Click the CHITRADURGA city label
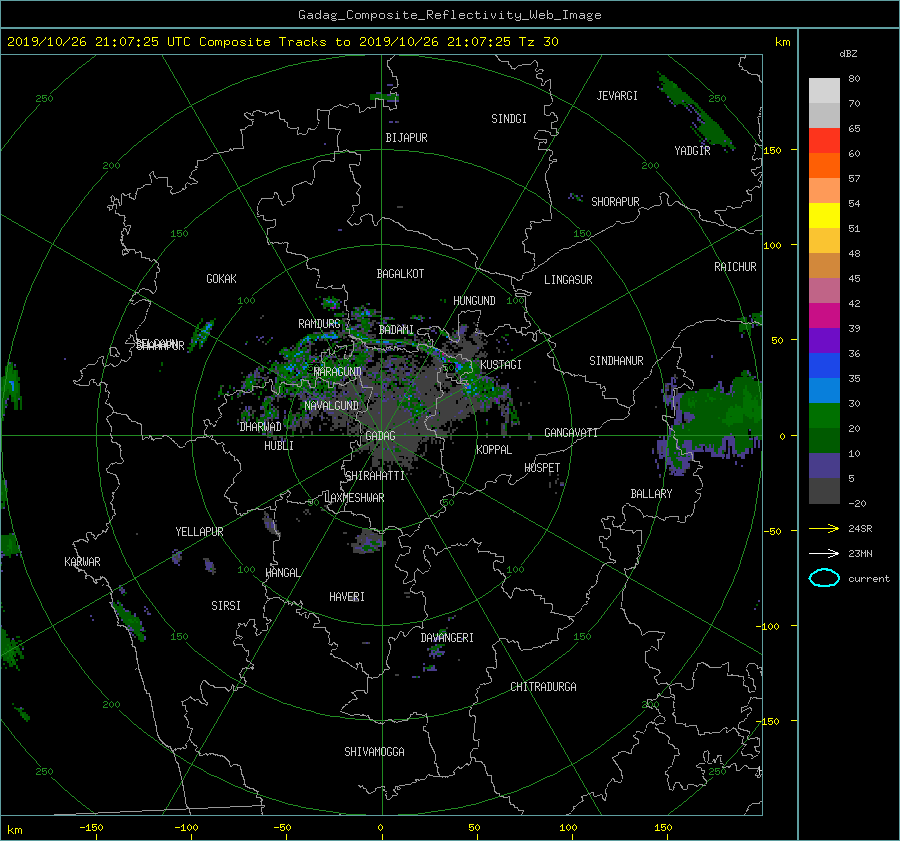The width and height of the screenshot is (900, 841). coord(543,687)
